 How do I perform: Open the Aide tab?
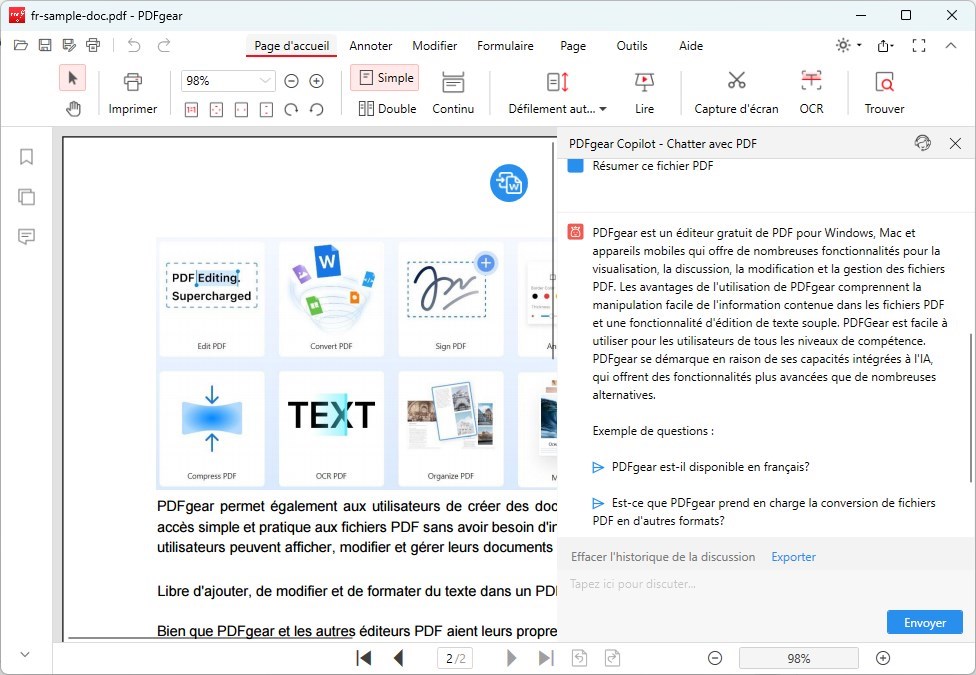click(x=691, y=45)
